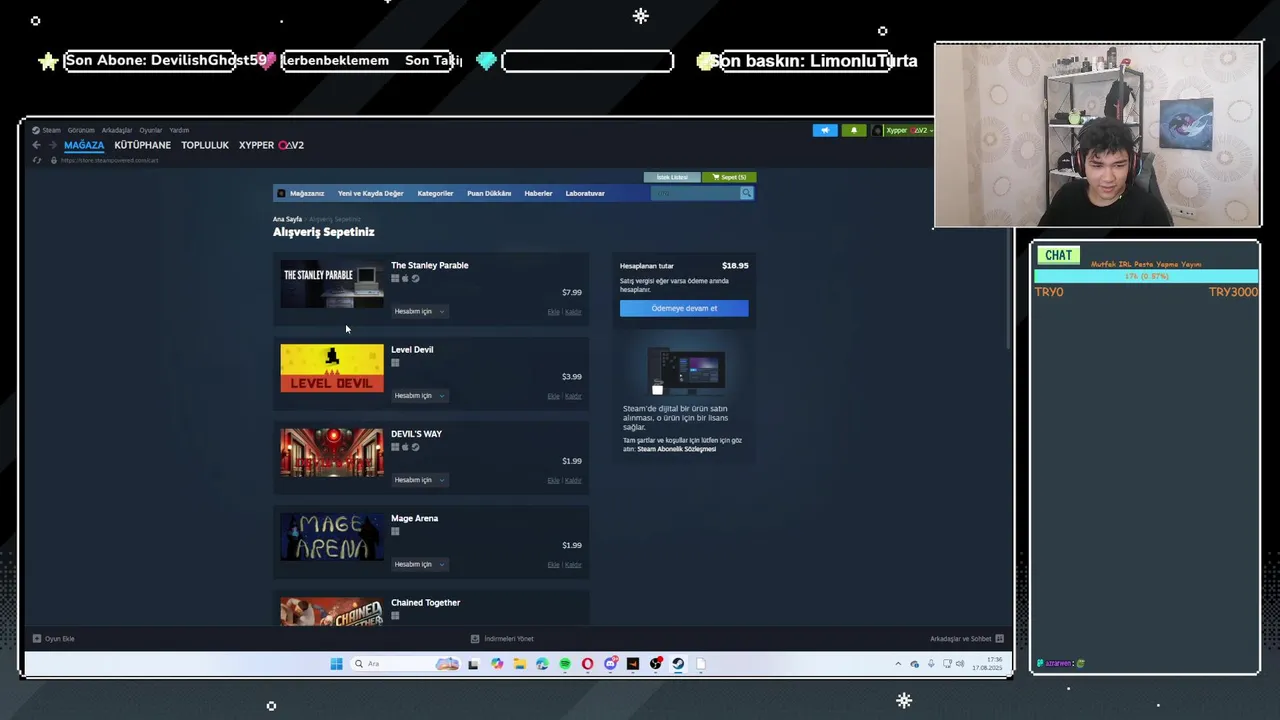Go to Ana Sayfa breadcrumb
The height and width of the screenshot is (720, 1280).
point(287,219)
